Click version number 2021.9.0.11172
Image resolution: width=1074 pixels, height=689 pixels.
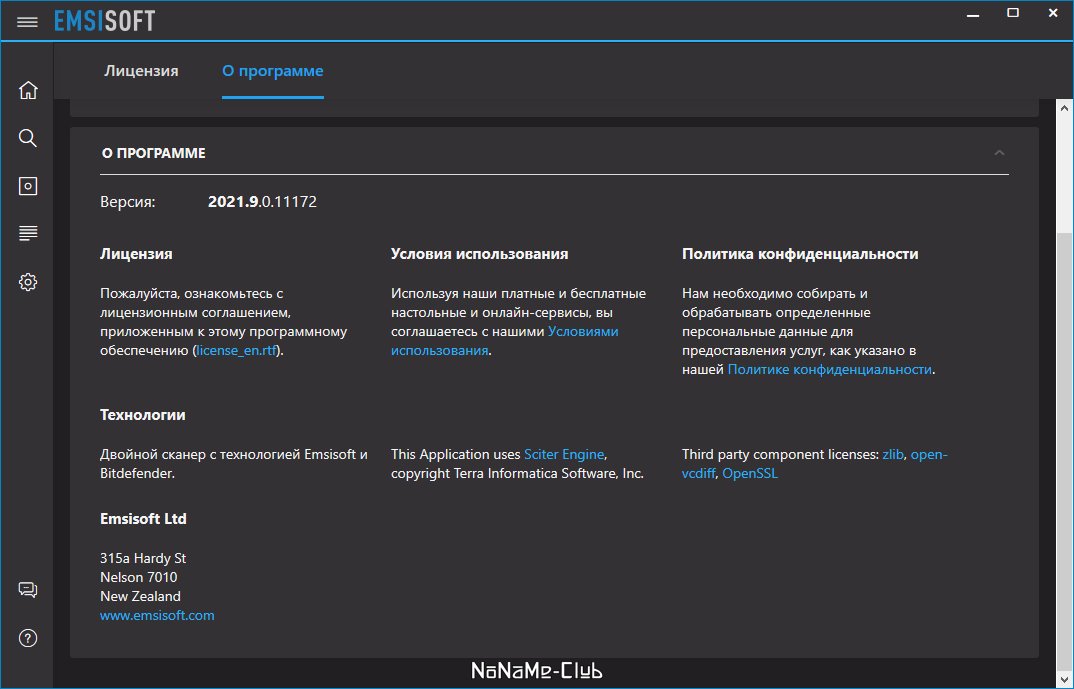point(262,201)
